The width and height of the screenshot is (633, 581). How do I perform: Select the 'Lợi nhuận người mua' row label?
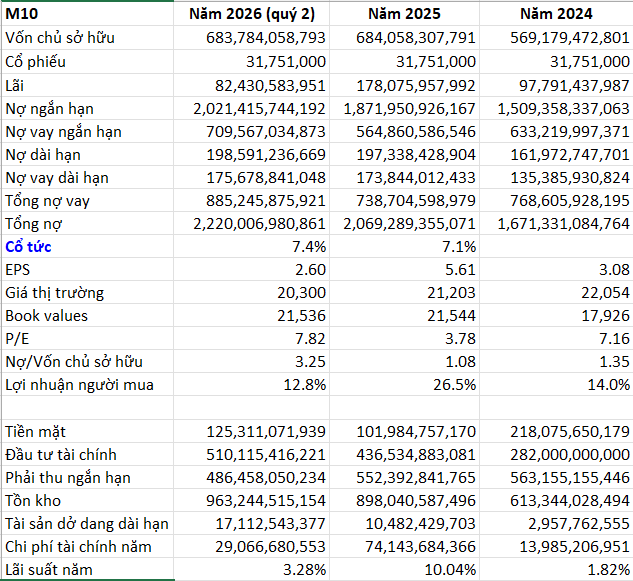88,385
